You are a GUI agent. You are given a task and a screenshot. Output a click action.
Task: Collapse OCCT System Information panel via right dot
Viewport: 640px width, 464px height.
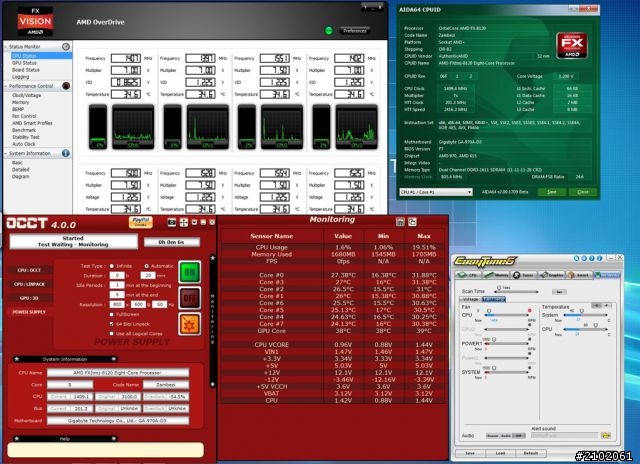click(x=114, y=359)
